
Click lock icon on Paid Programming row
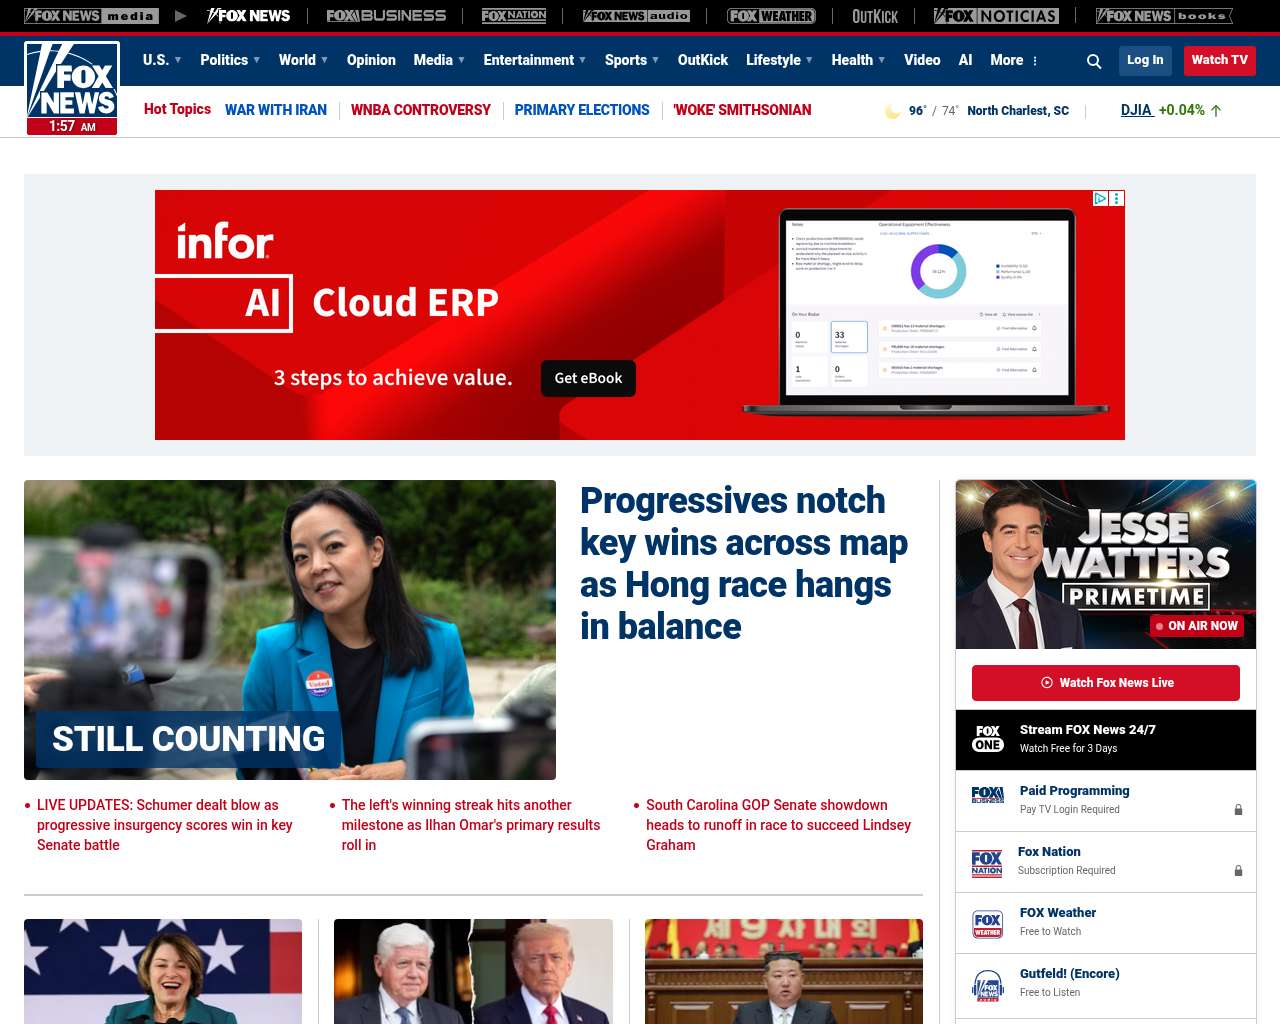tap(1238, 810)
